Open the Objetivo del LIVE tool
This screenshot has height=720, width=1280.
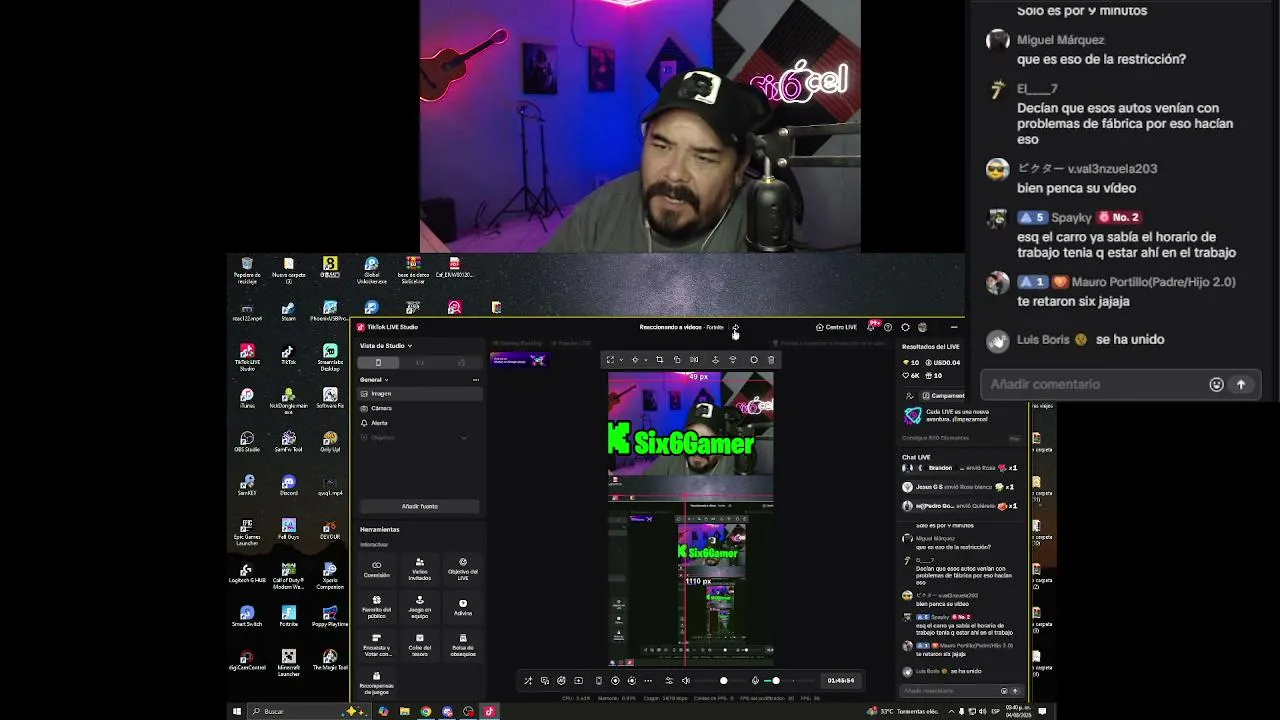point(463,569)
